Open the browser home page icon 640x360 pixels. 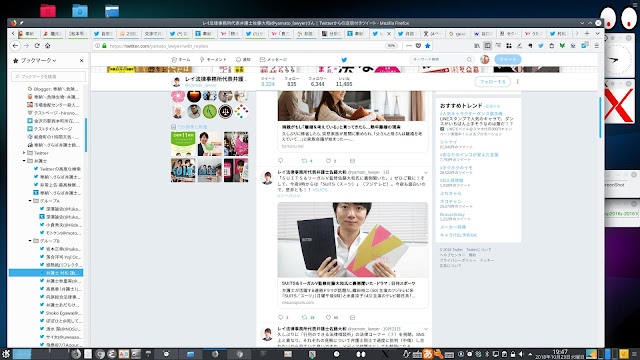coord(48,46)
